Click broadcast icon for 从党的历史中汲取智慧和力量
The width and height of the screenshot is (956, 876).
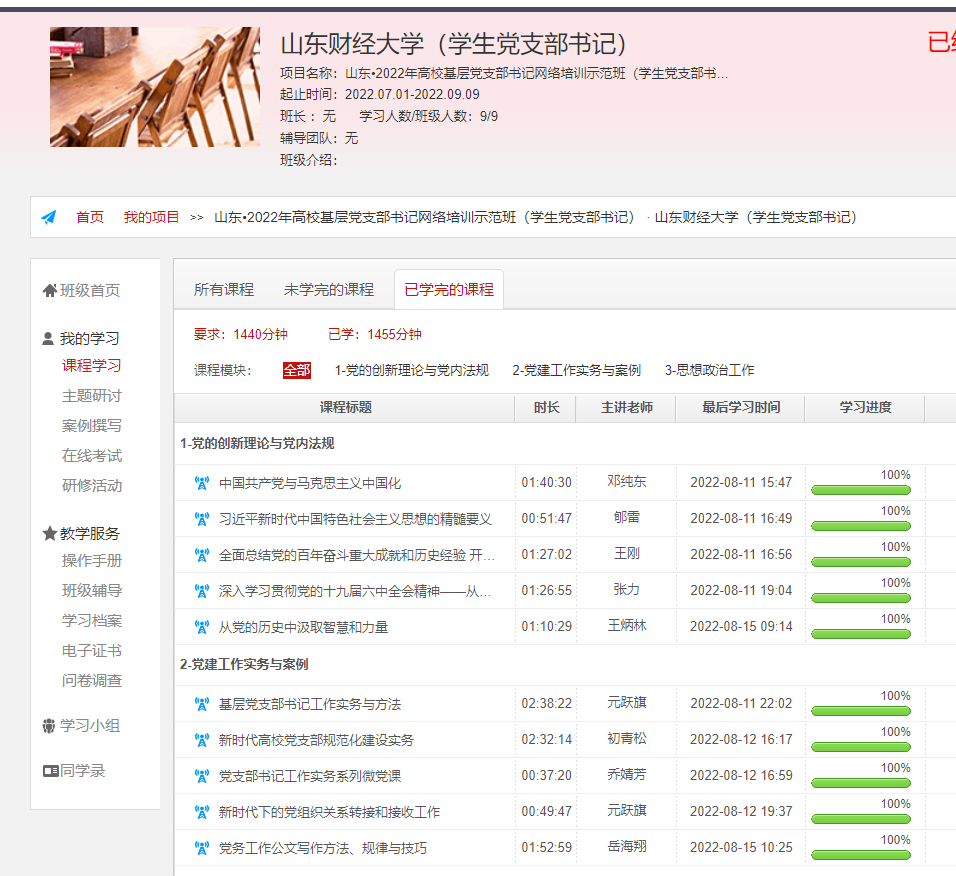click(201, 627)
